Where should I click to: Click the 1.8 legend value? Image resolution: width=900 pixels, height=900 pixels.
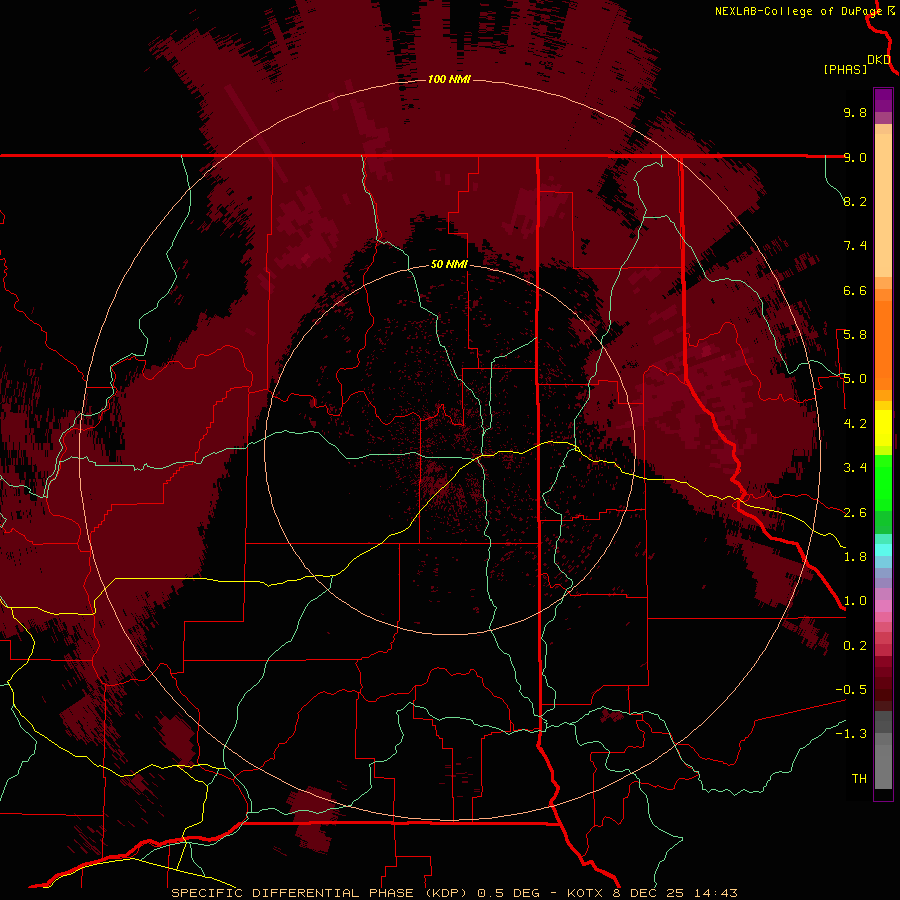pos(855,557)
